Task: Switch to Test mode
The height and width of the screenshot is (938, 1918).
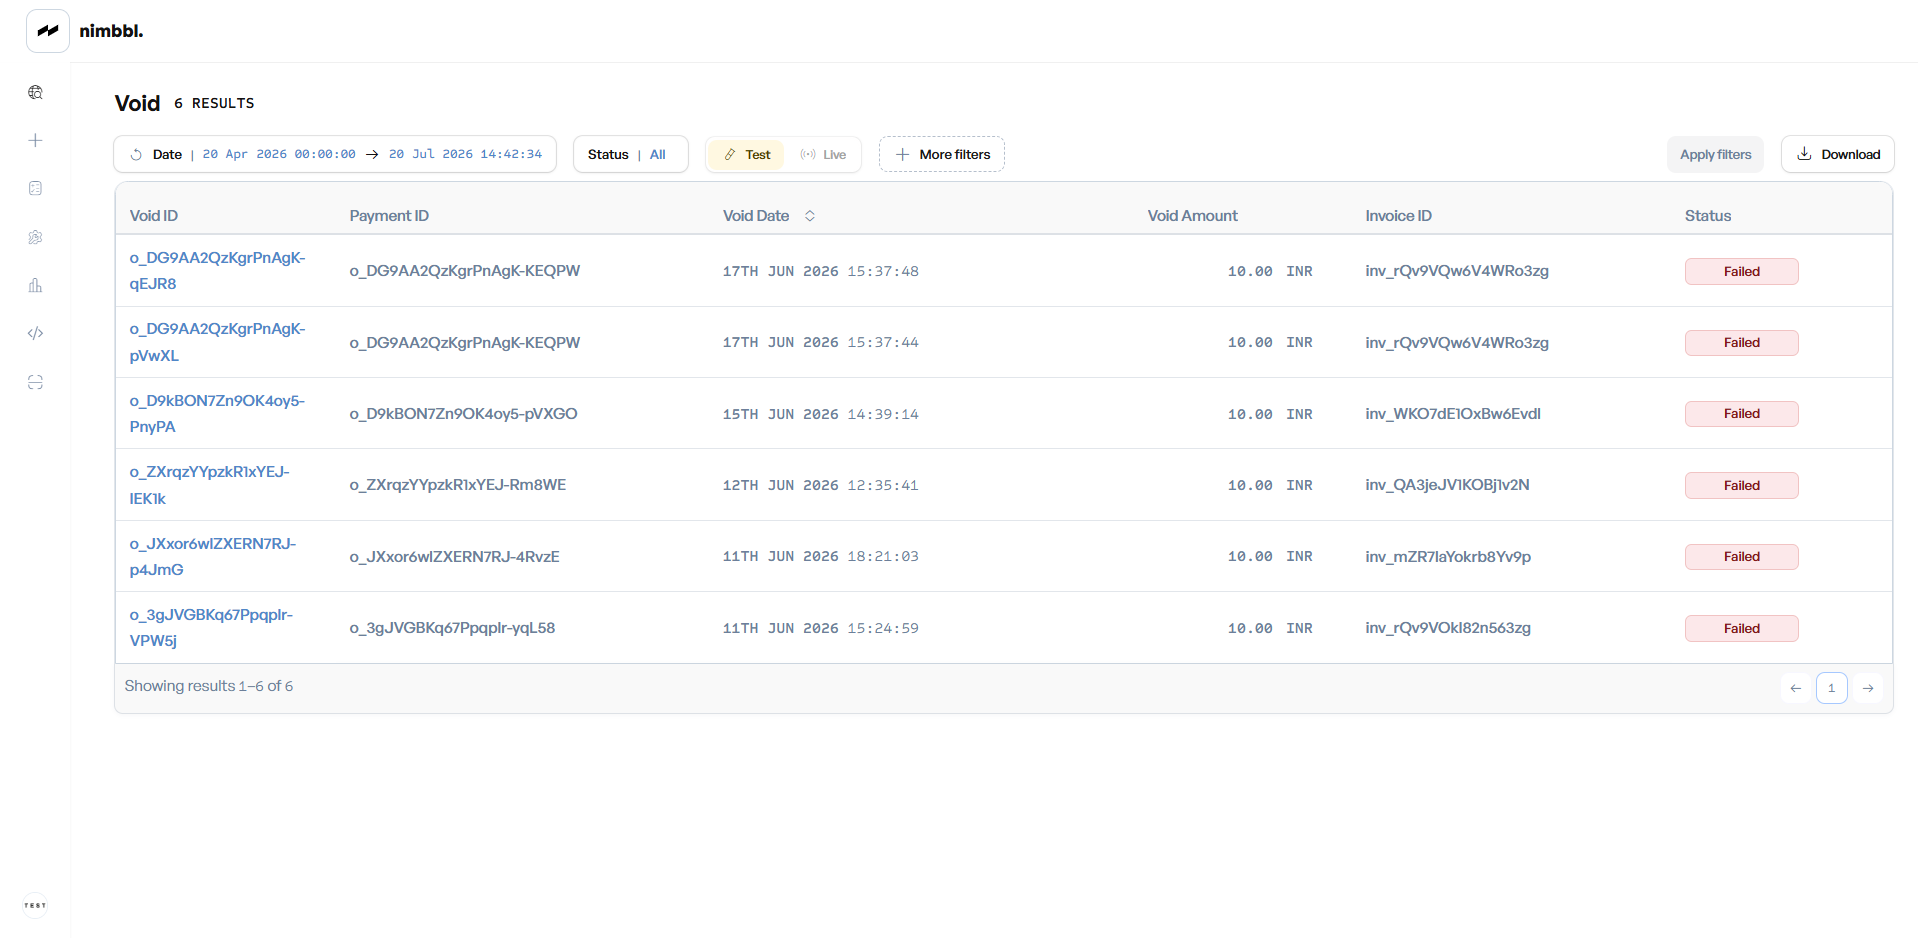Action: [x=746, y=155]
